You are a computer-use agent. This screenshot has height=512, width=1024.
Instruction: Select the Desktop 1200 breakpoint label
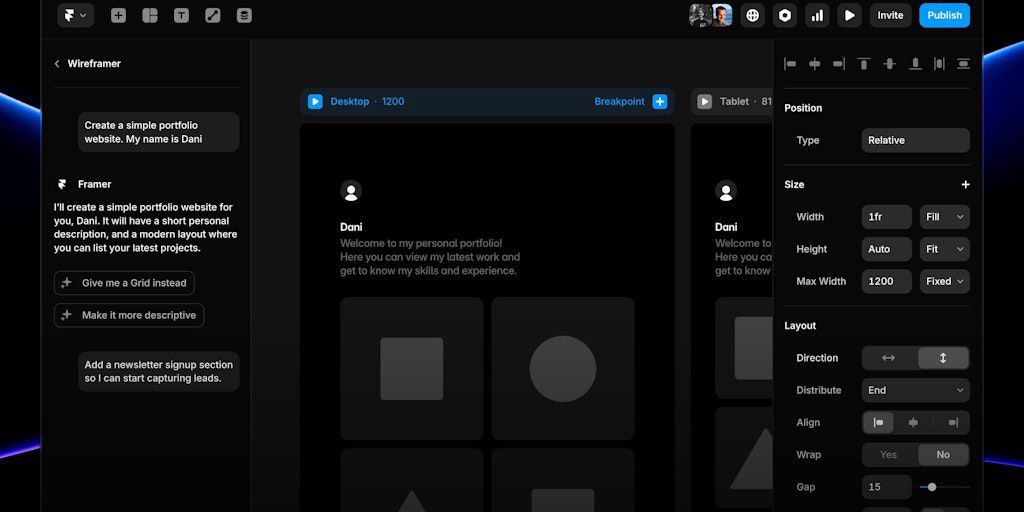367,102
